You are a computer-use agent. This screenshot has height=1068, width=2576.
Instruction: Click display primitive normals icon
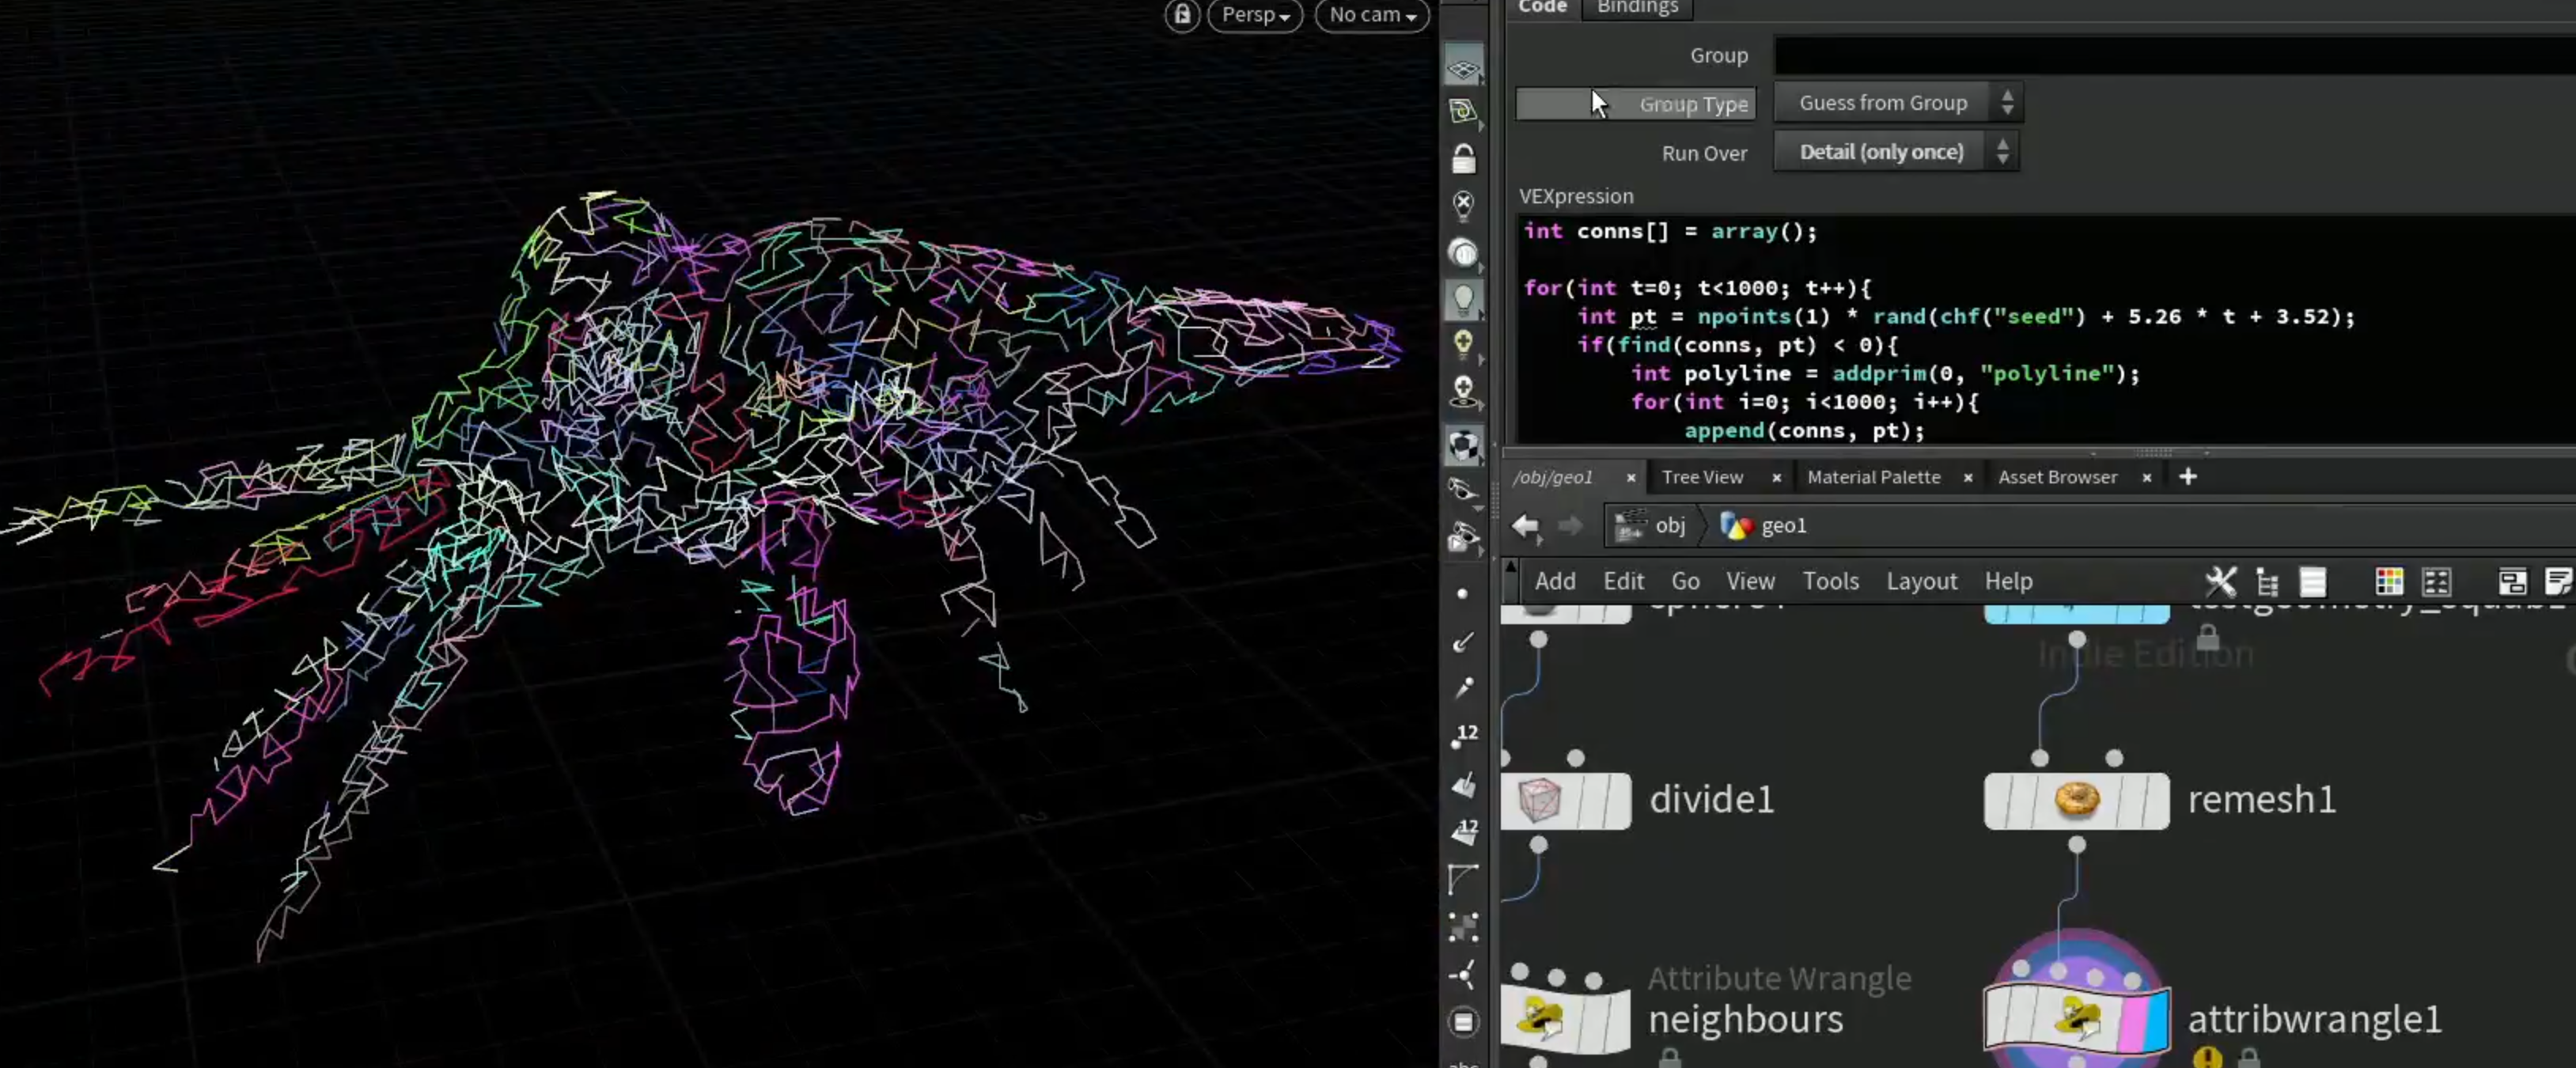point(1463,784)
